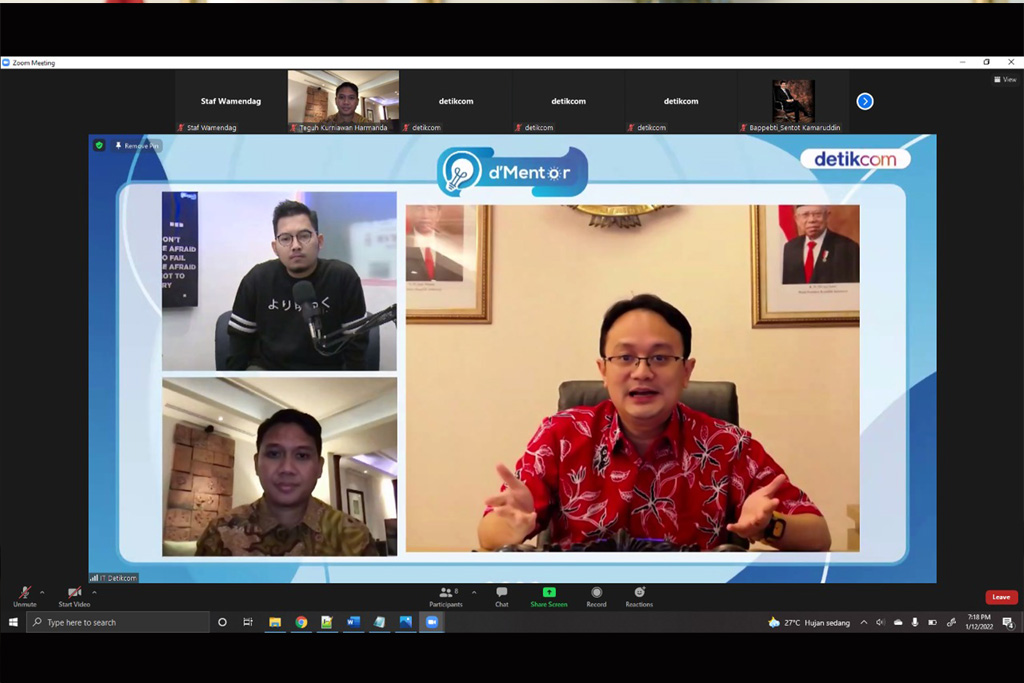Open the Windows Start menu

[x=12, y=622]
